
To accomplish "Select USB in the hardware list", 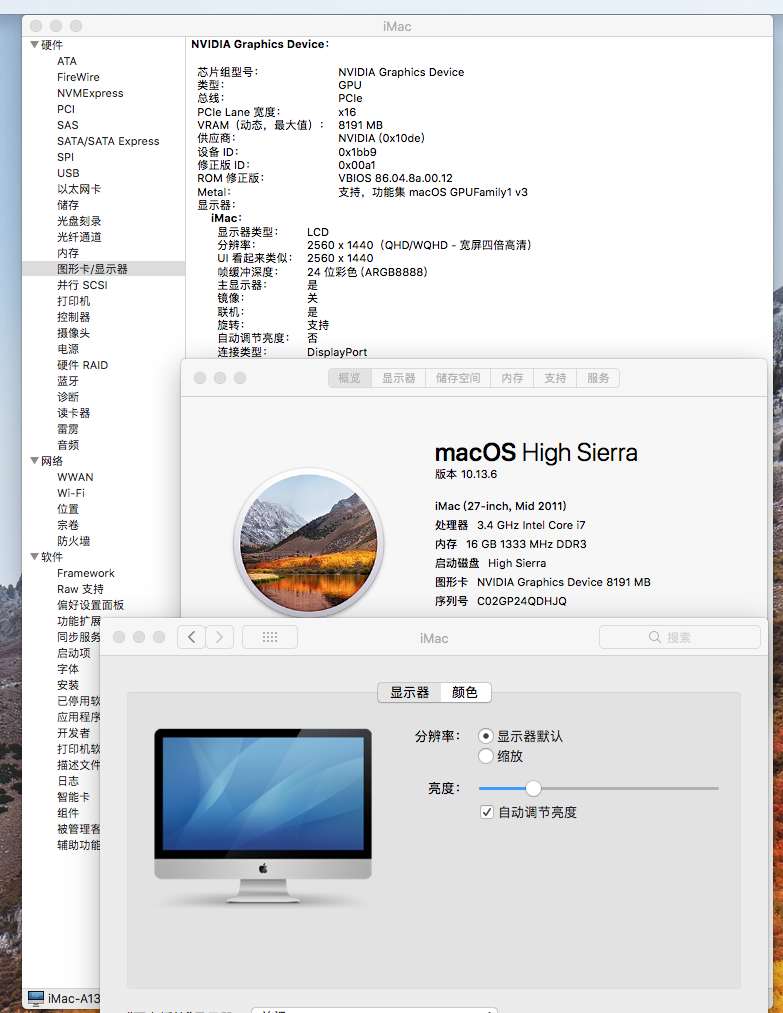I will (68, 173).
